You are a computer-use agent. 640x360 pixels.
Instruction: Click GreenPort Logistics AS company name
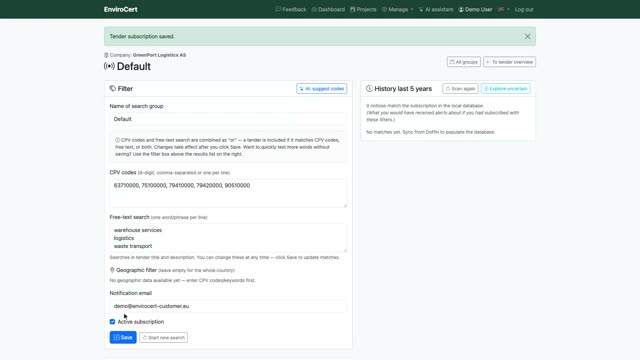pos(159,55)
